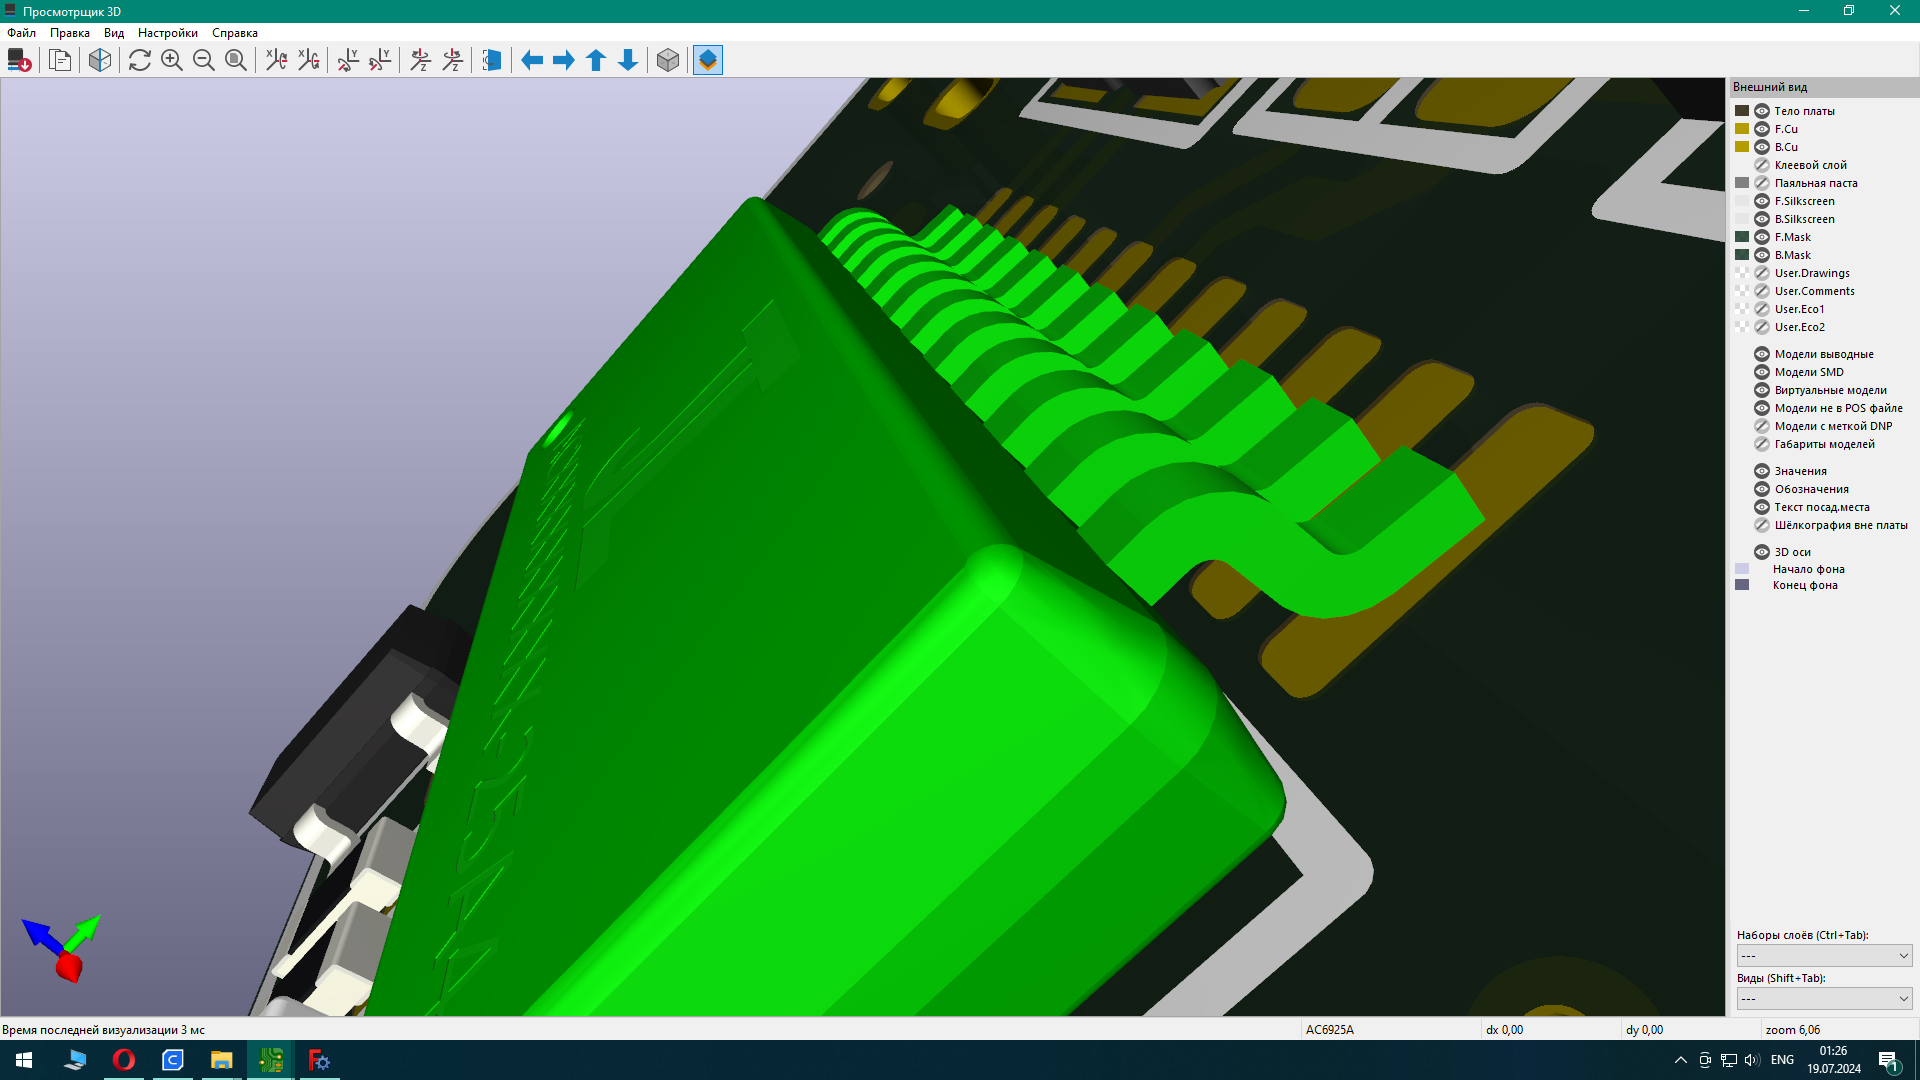Open Правка menu
The image size is (1920, 1080).
coord(70,33)
